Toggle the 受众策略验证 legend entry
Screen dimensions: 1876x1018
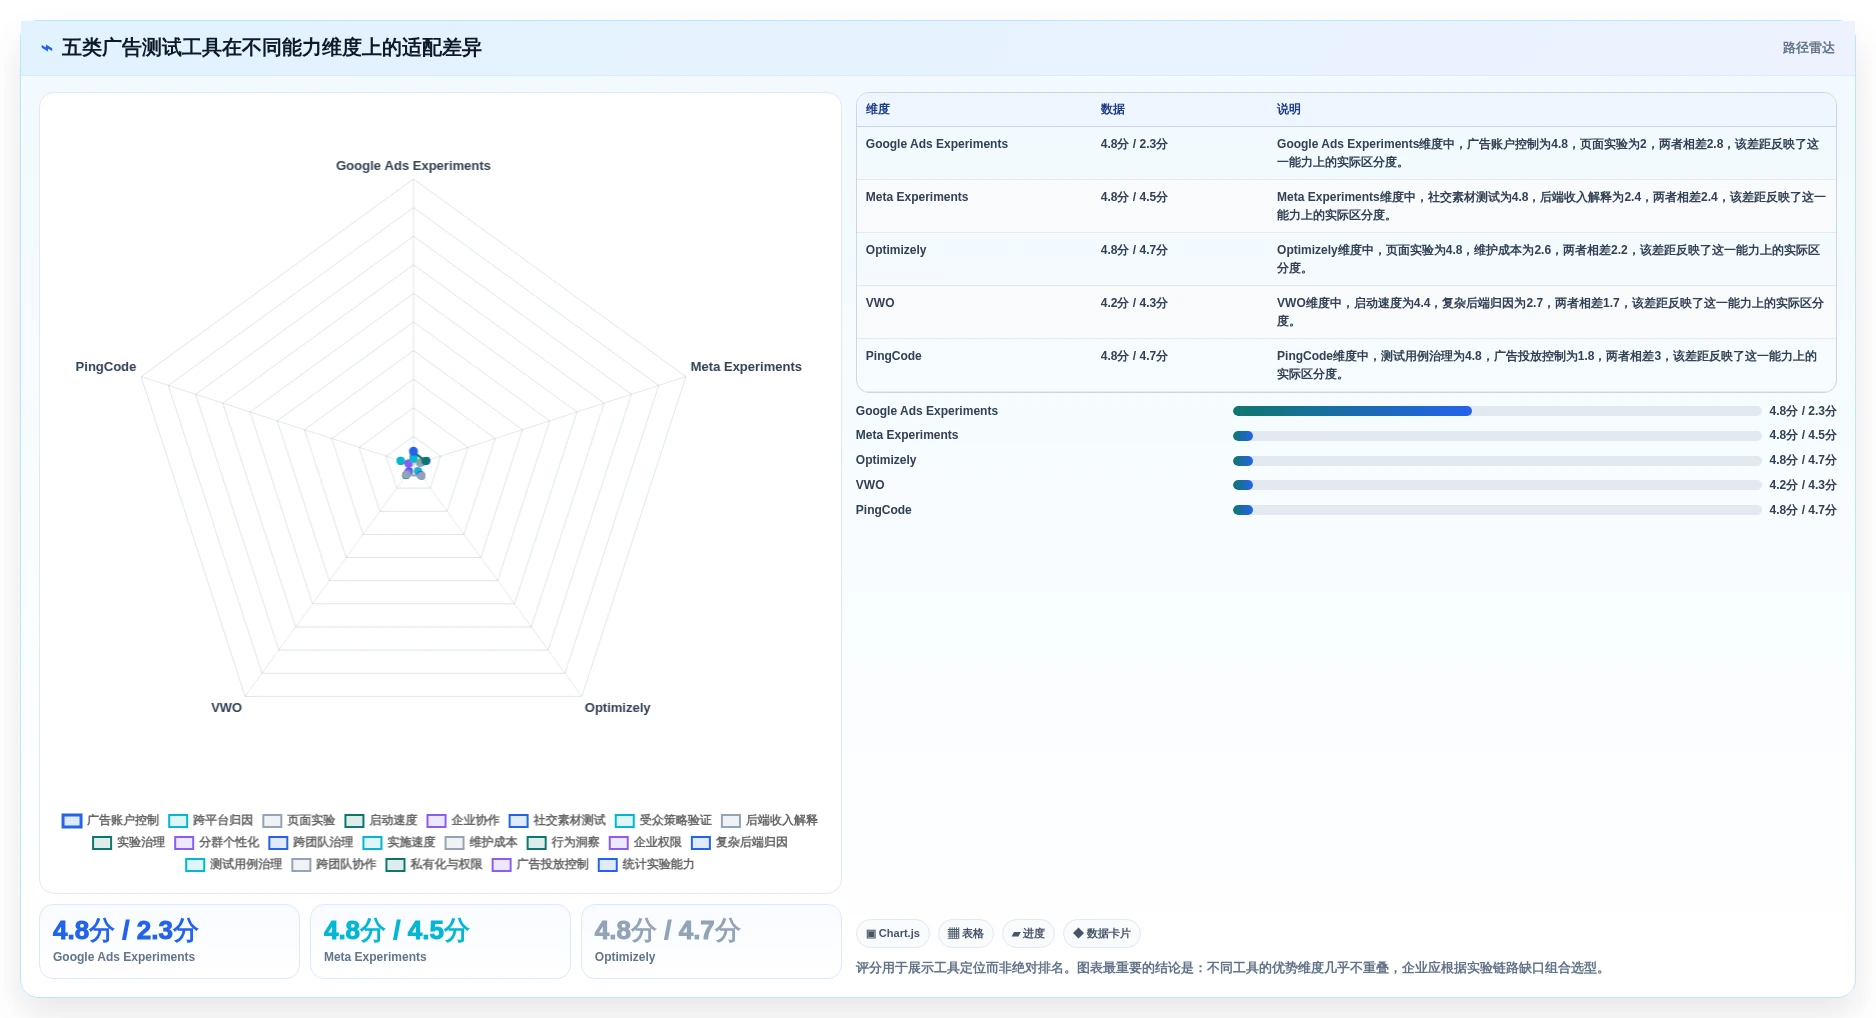pos(664,820)
